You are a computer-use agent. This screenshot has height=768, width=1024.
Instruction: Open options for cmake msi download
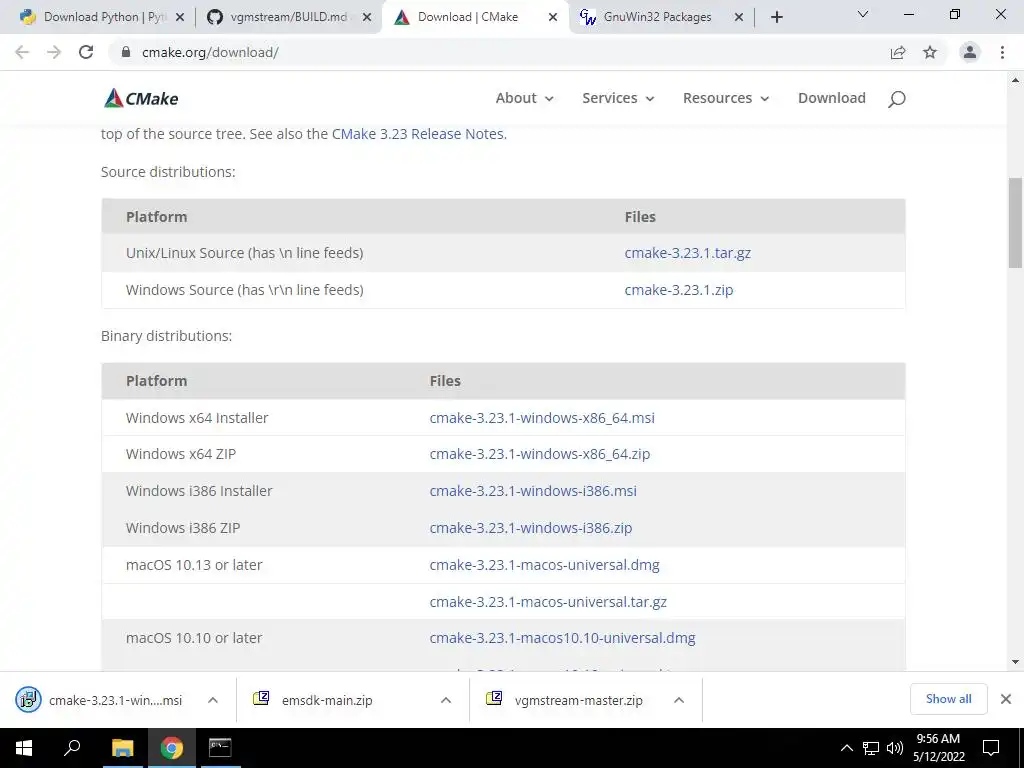pos(213,700)
